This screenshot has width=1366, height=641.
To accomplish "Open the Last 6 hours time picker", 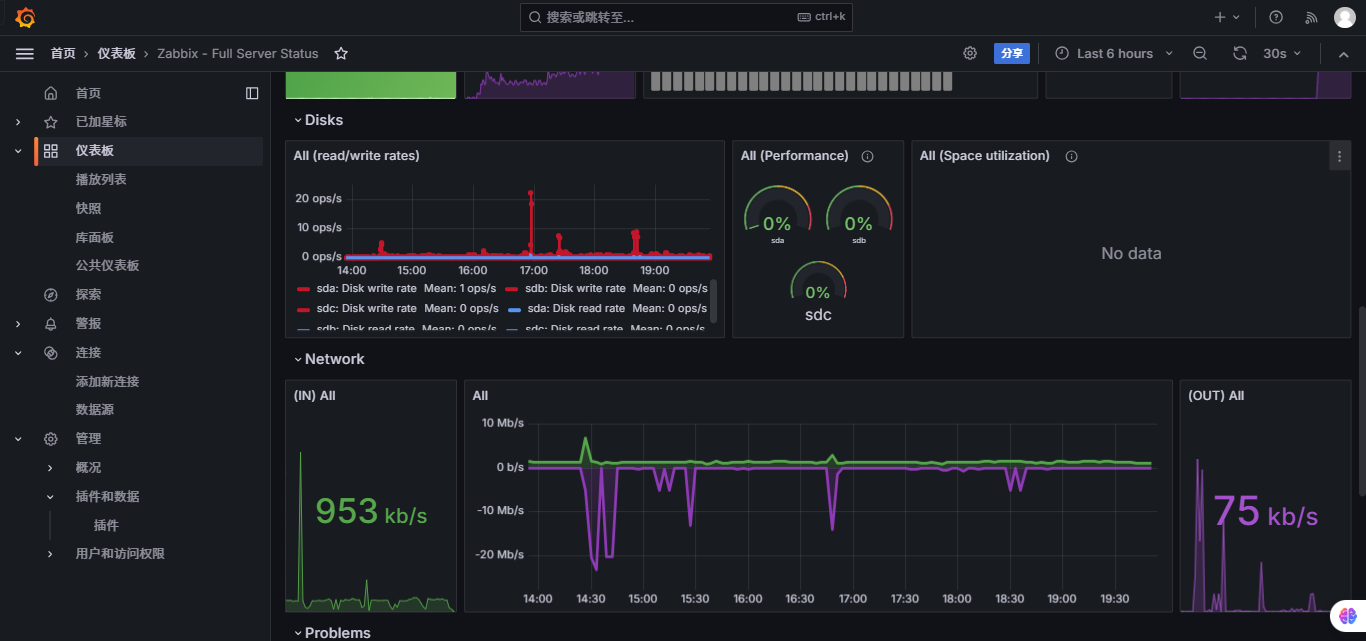I will pyautogui.click(x=1114, y=54).
